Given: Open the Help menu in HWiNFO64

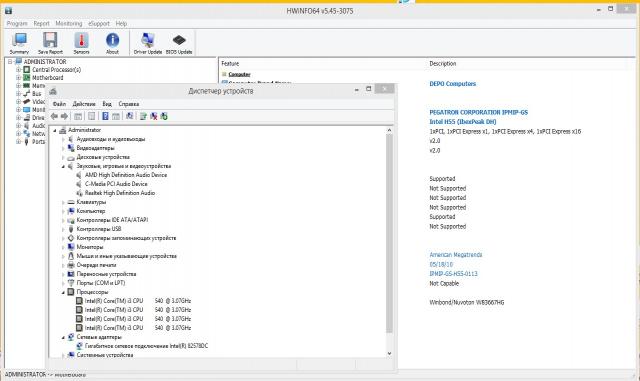Looking at the screenshot, I should [x=121, y=24].
